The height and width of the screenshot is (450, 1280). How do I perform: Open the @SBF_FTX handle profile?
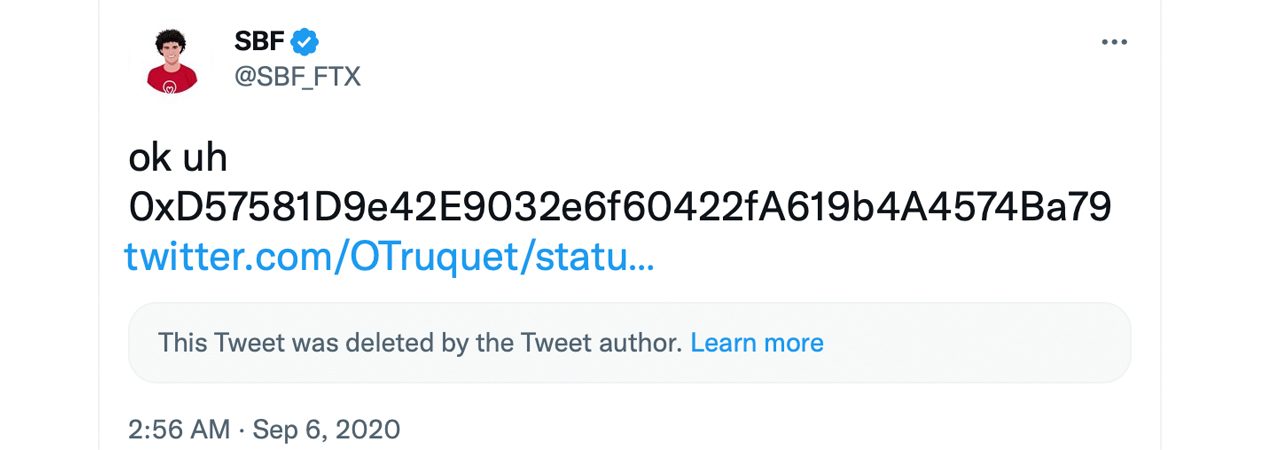click(297, 76)
